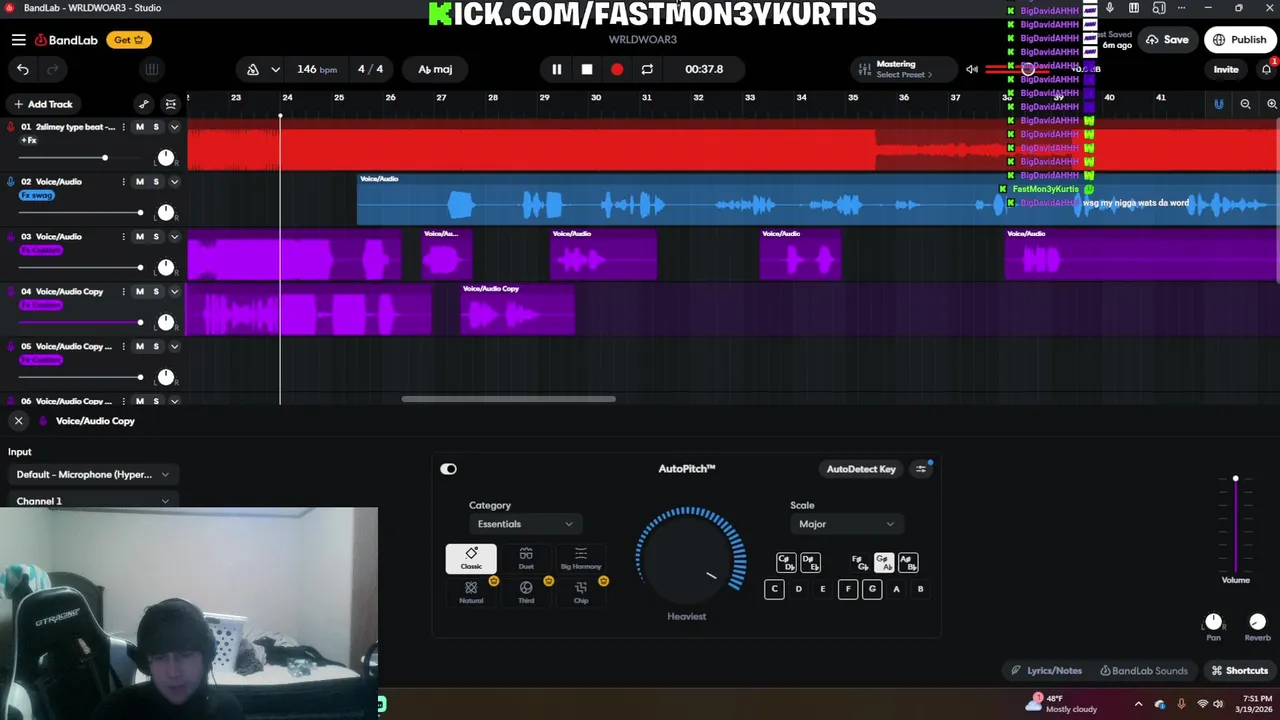Viewport: 1280px width, 720px height.
Task: Mute track 04 Voice/Audio Copy
Action: (x=140, y=292)
